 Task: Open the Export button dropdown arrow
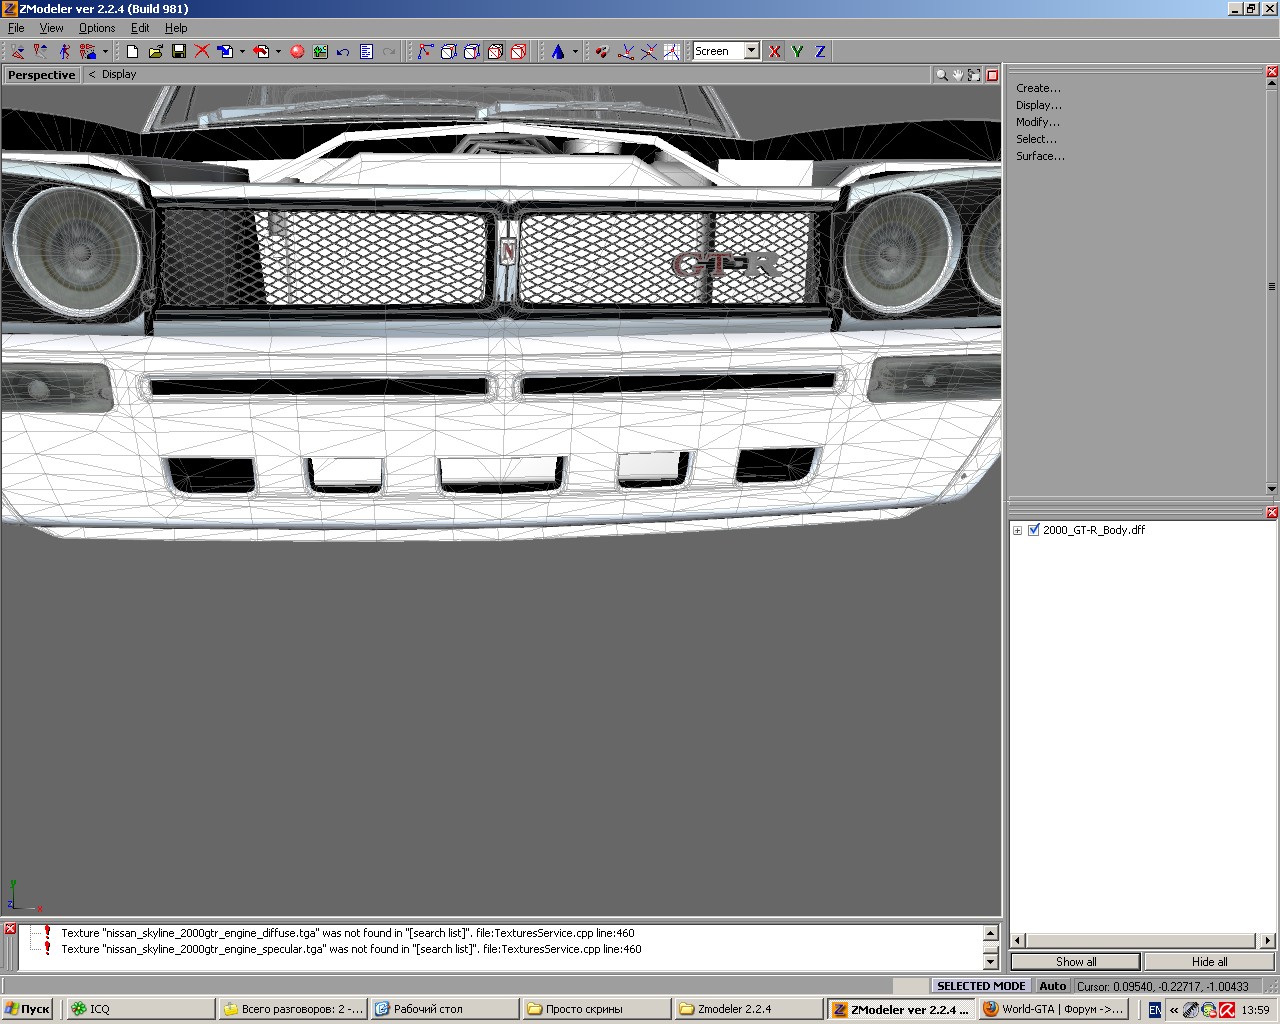click(x=278, y=51)
